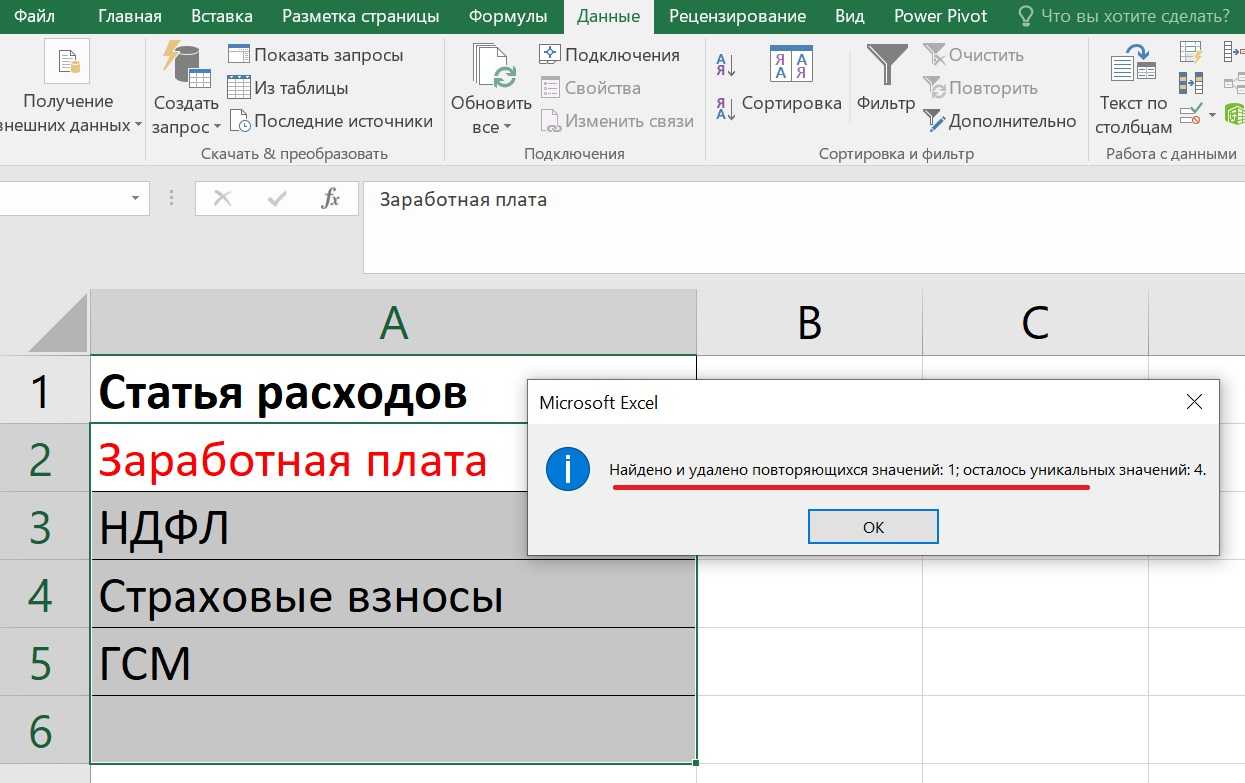Sort descending with the Я-А icon
Screen dimensions: 1245x783
pyautogui.click(x=726, y=109)
